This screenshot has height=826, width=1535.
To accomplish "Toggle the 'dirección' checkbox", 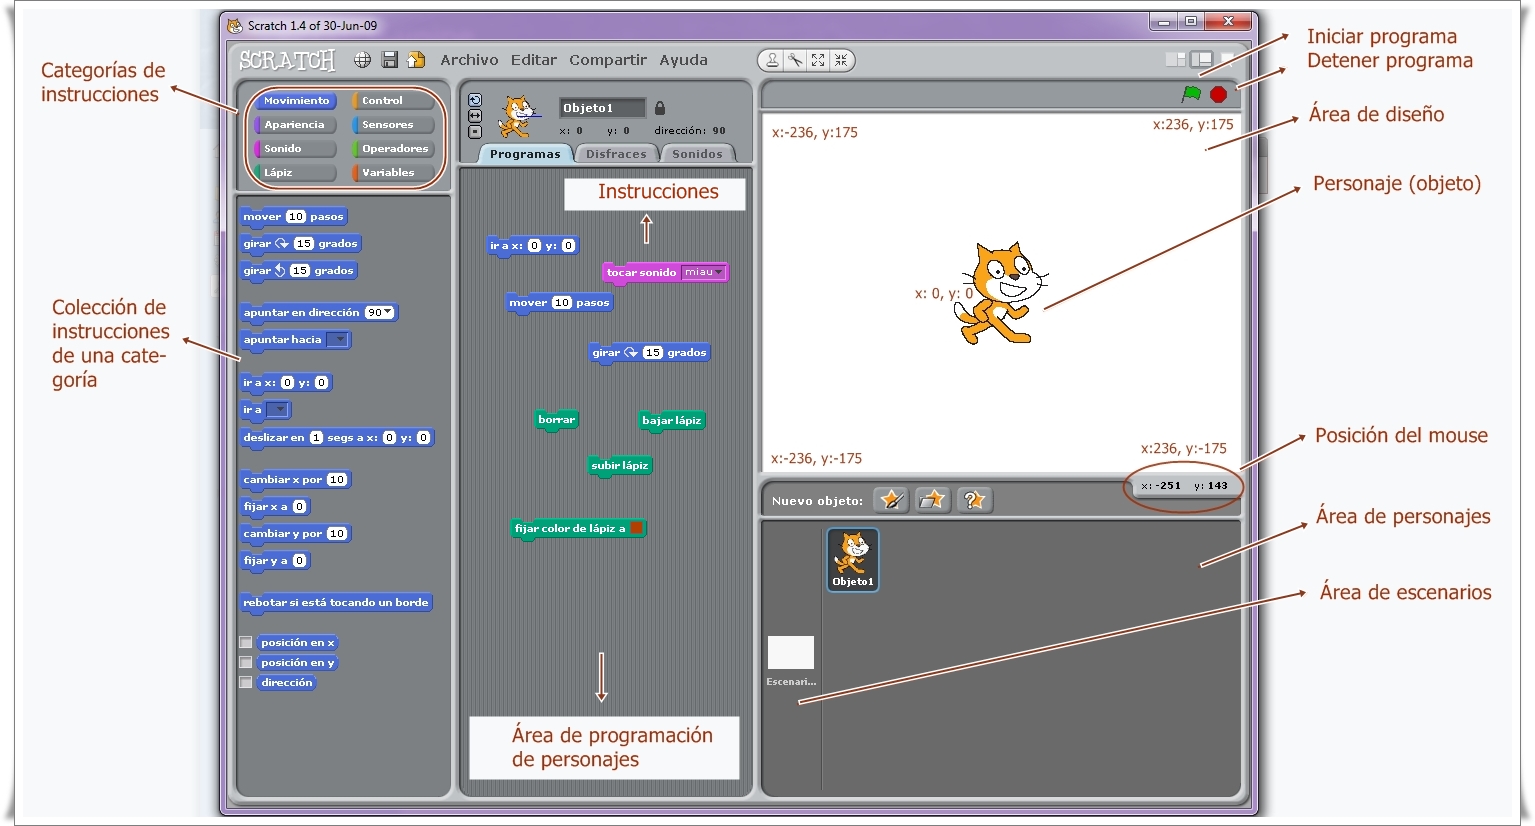I will (246, 683).
